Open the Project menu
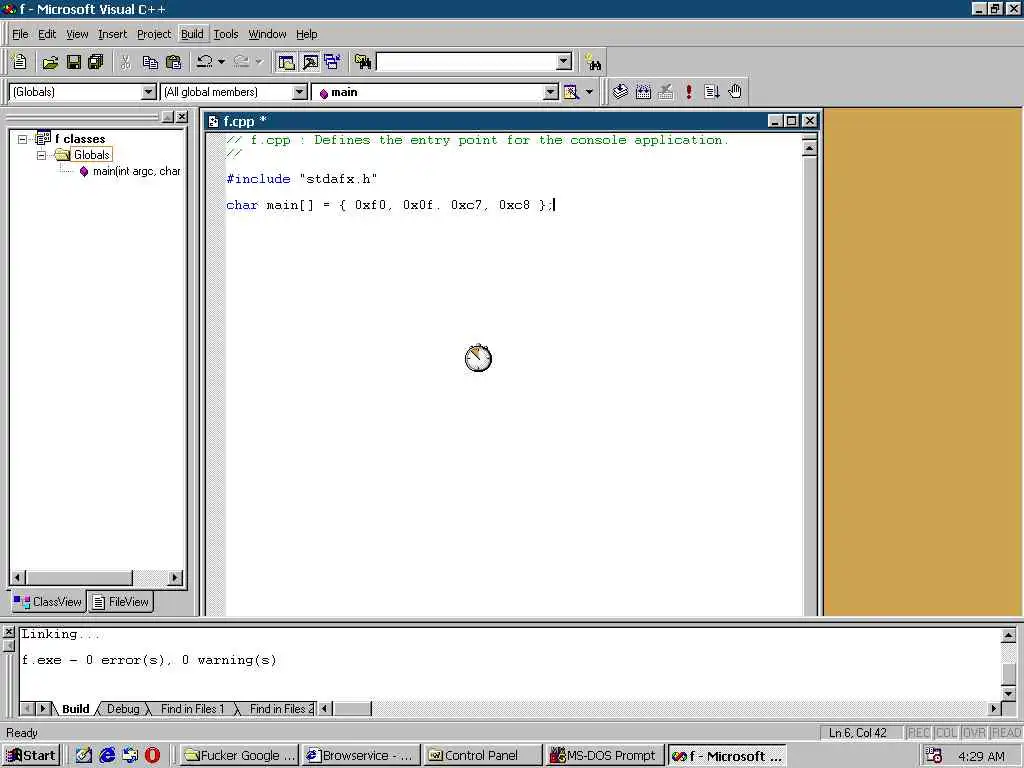1024x768 pixels. click(x=153, y=34)
